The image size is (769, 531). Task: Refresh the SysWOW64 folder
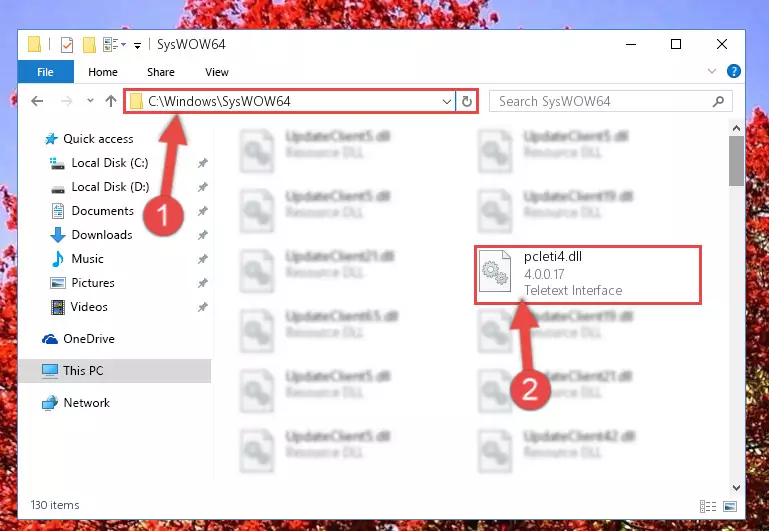coord(466,101)
